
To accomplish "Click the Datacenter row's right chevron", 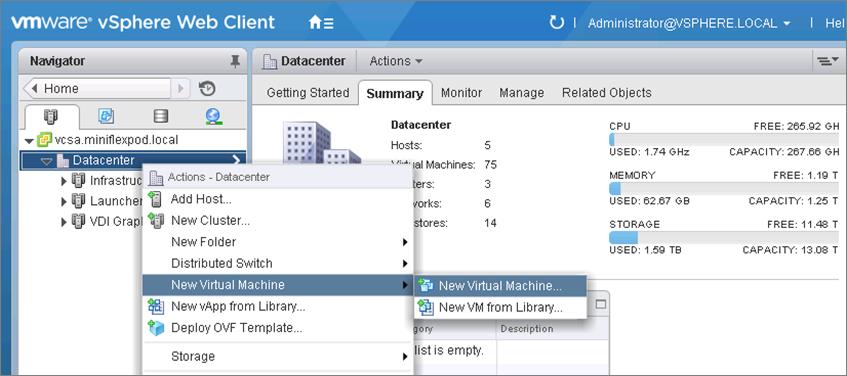I will point(236,160).
